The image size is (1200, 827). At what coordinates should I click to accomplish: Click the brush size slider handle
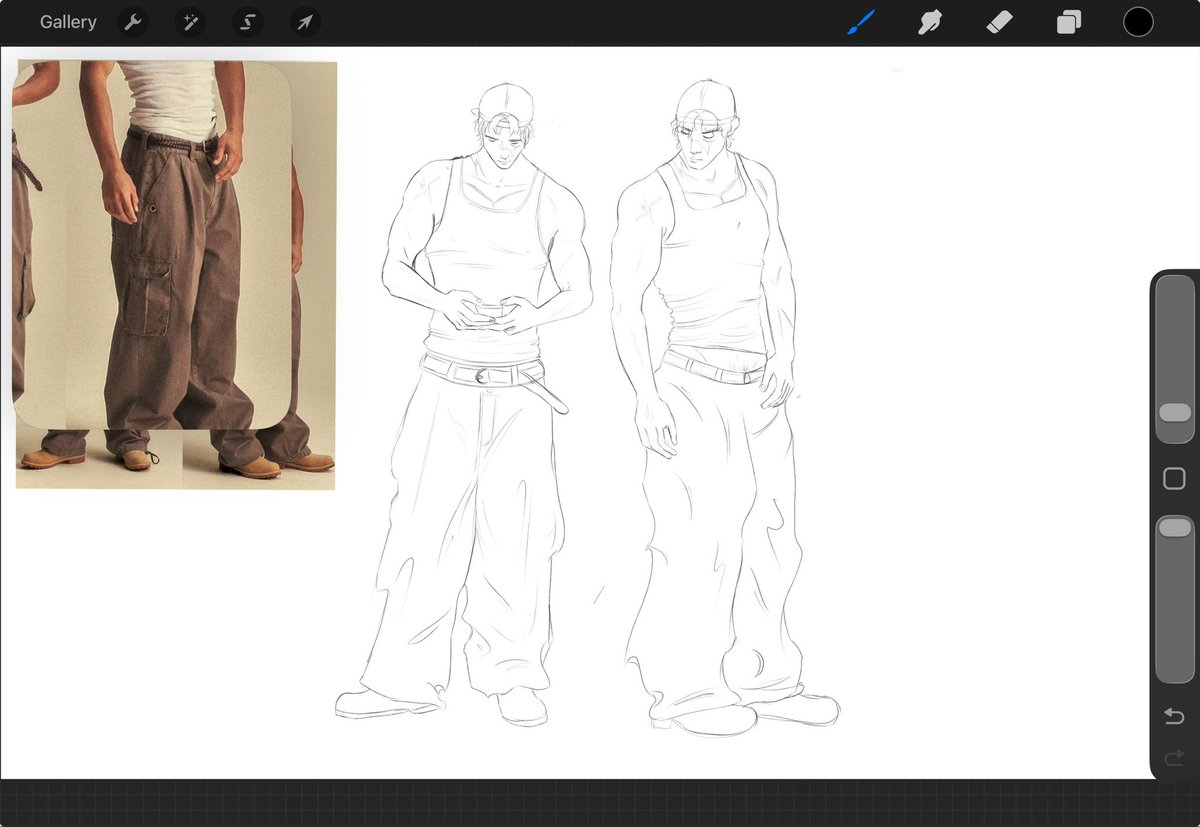coord(1175,412)
